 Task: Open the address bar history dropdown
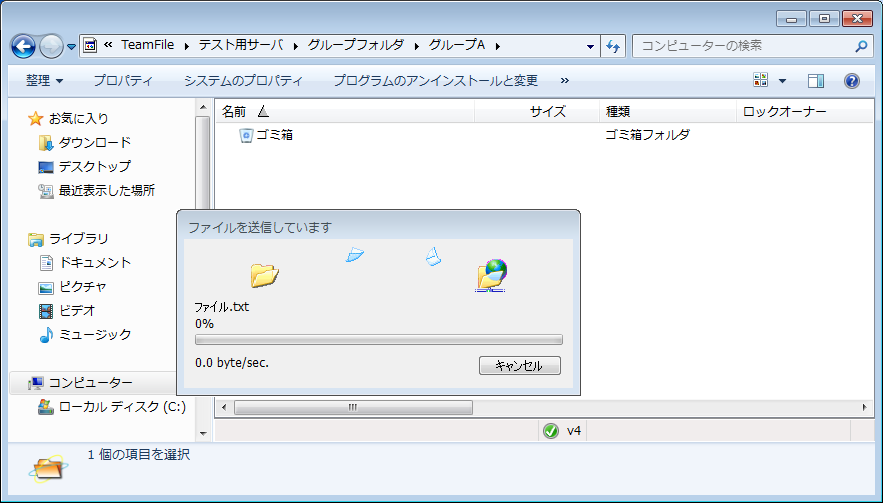click(589, 46)
